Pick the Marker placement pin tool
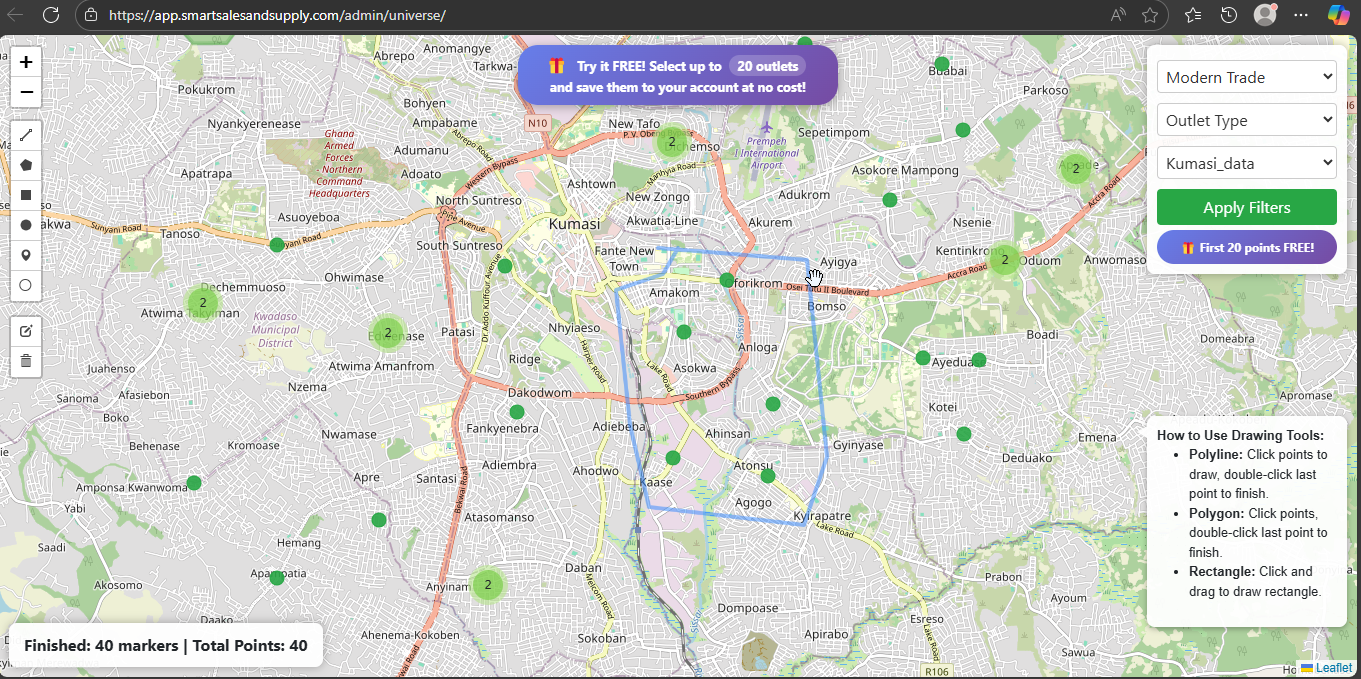 pos(25,254)
